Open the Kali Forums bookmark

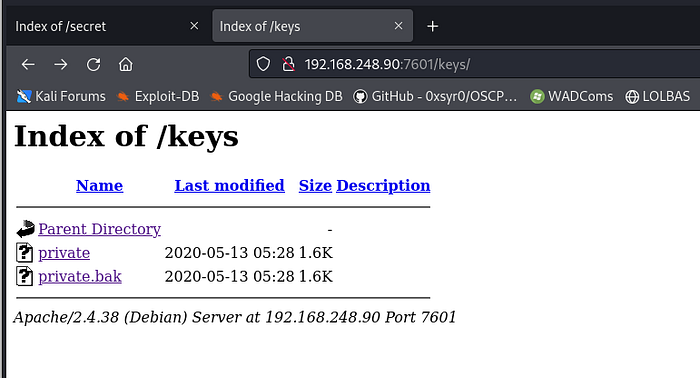[61, 96]
